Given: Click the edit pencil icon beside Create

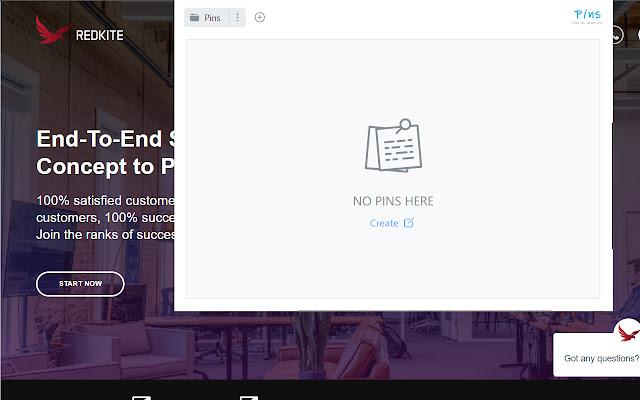Looking at the screenshot, I should (409, 222).
